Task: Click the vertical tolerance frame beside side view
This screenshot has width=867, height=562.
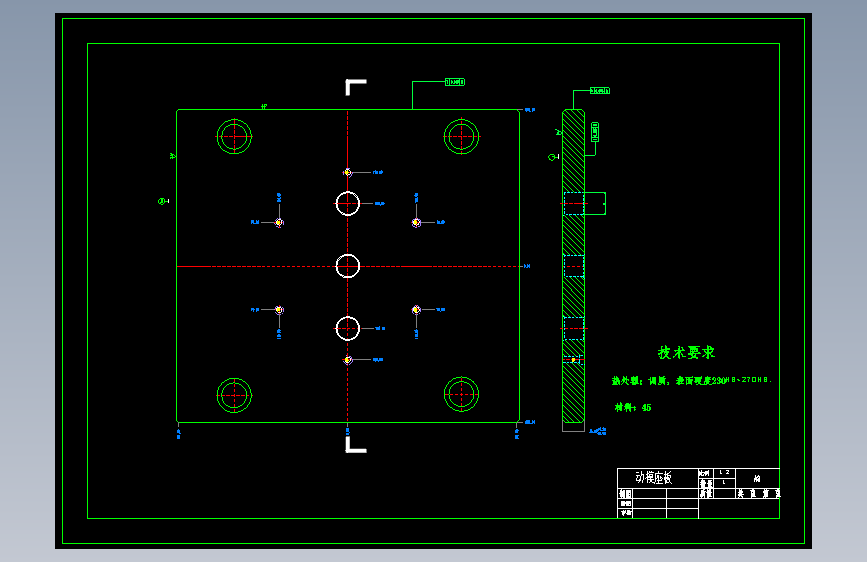Action: [595, 132]
